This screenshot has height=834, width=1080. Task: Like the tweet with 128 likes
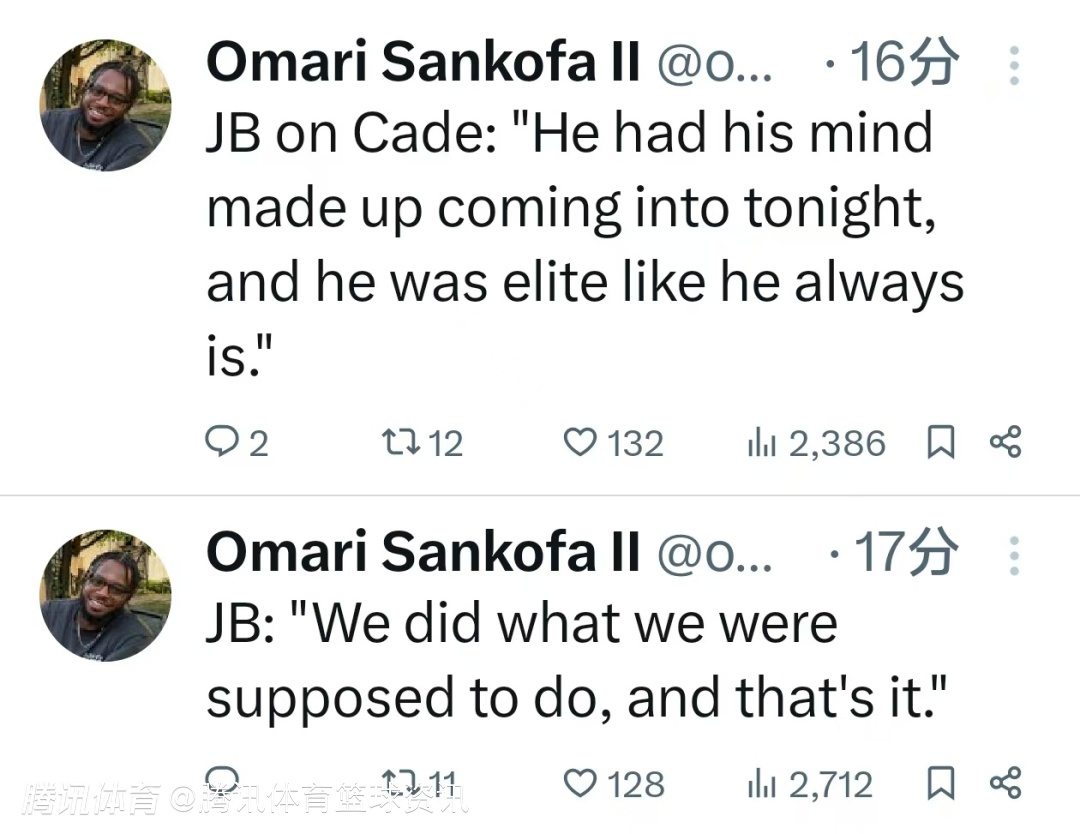pos(614,784)
